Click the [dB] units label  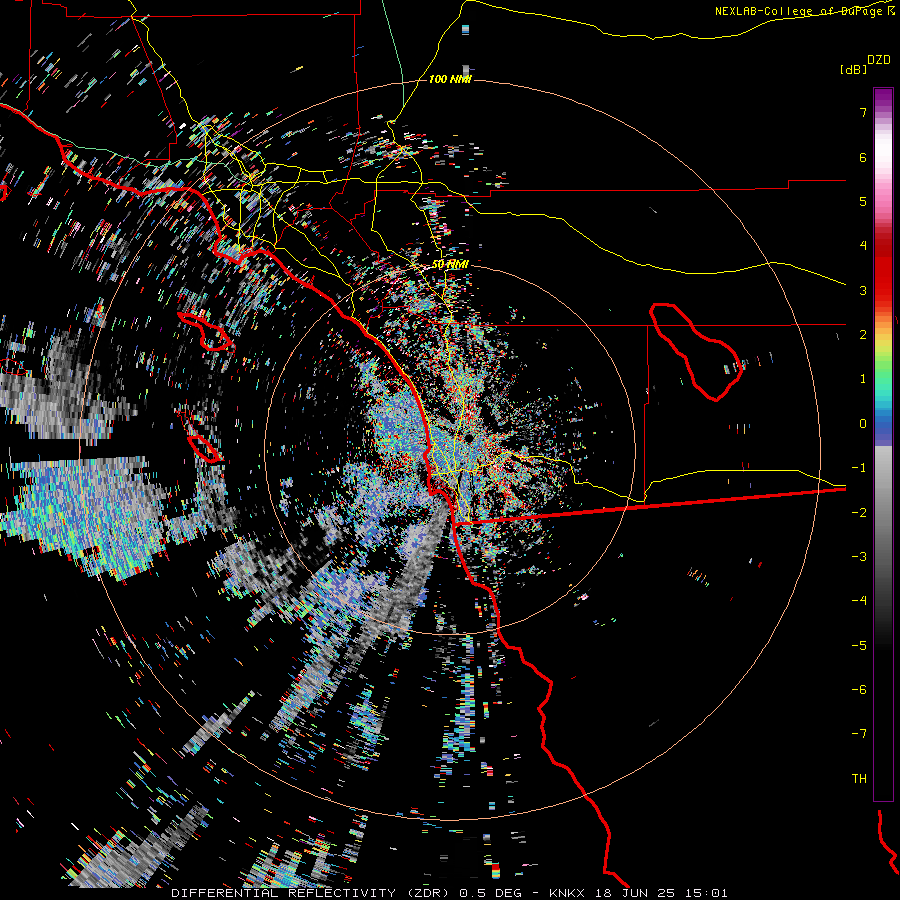click(853, 69)
